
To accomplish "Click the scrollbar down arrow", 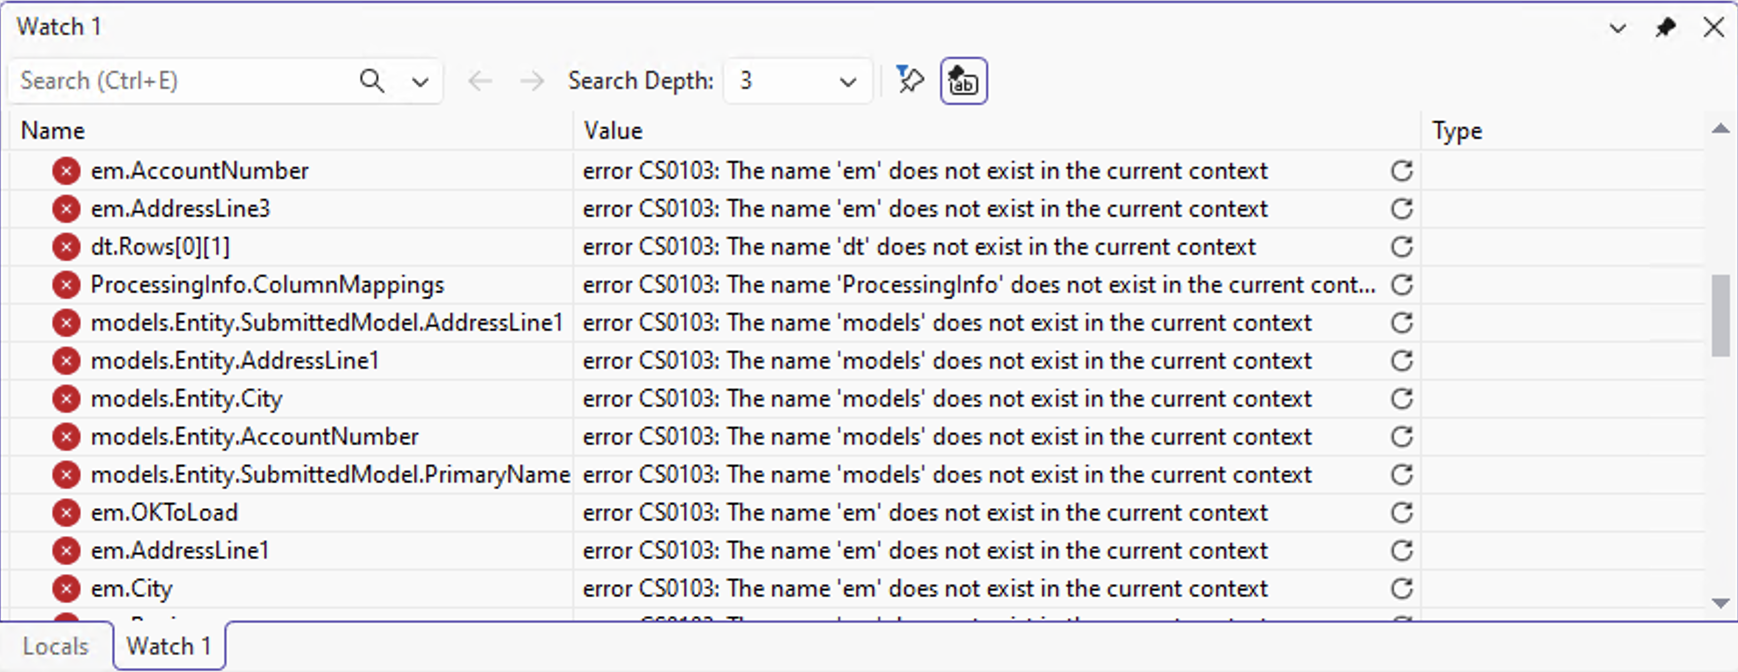I will click(x=1720, y=603).
